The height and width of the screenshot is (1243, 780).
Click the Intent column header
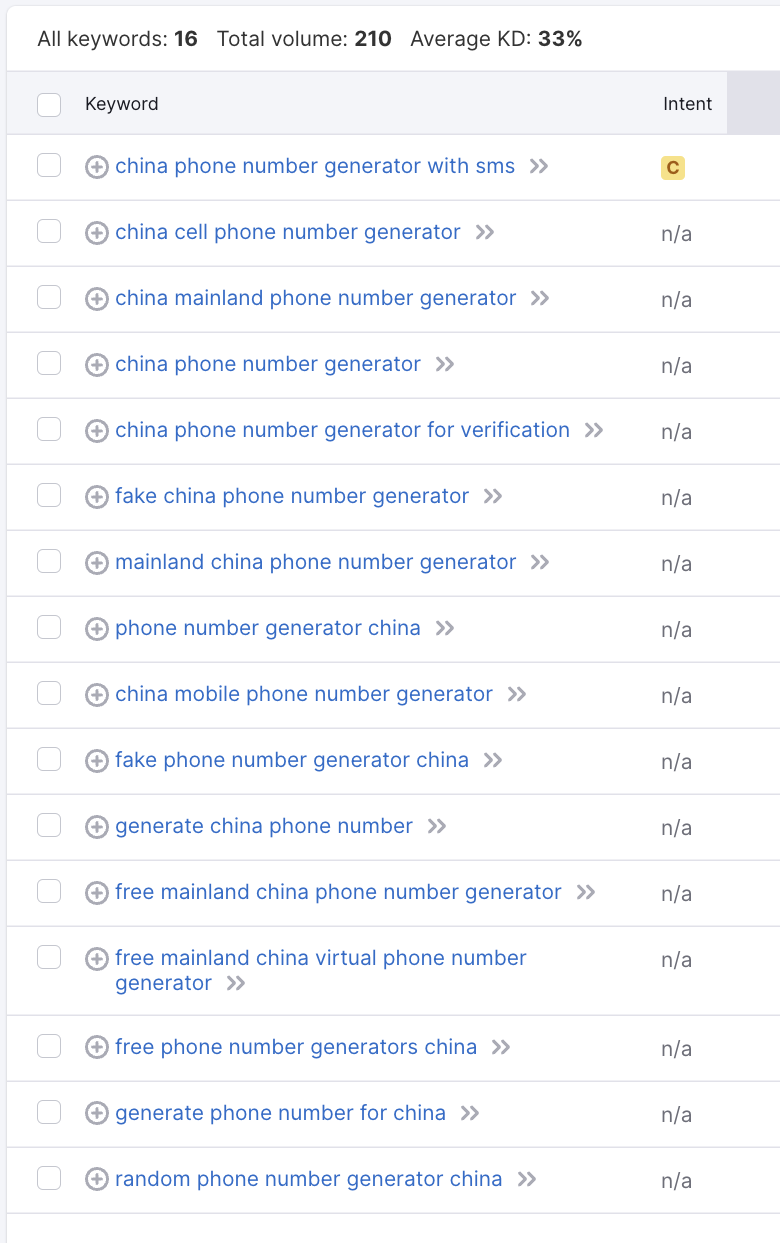coord(688,103)
